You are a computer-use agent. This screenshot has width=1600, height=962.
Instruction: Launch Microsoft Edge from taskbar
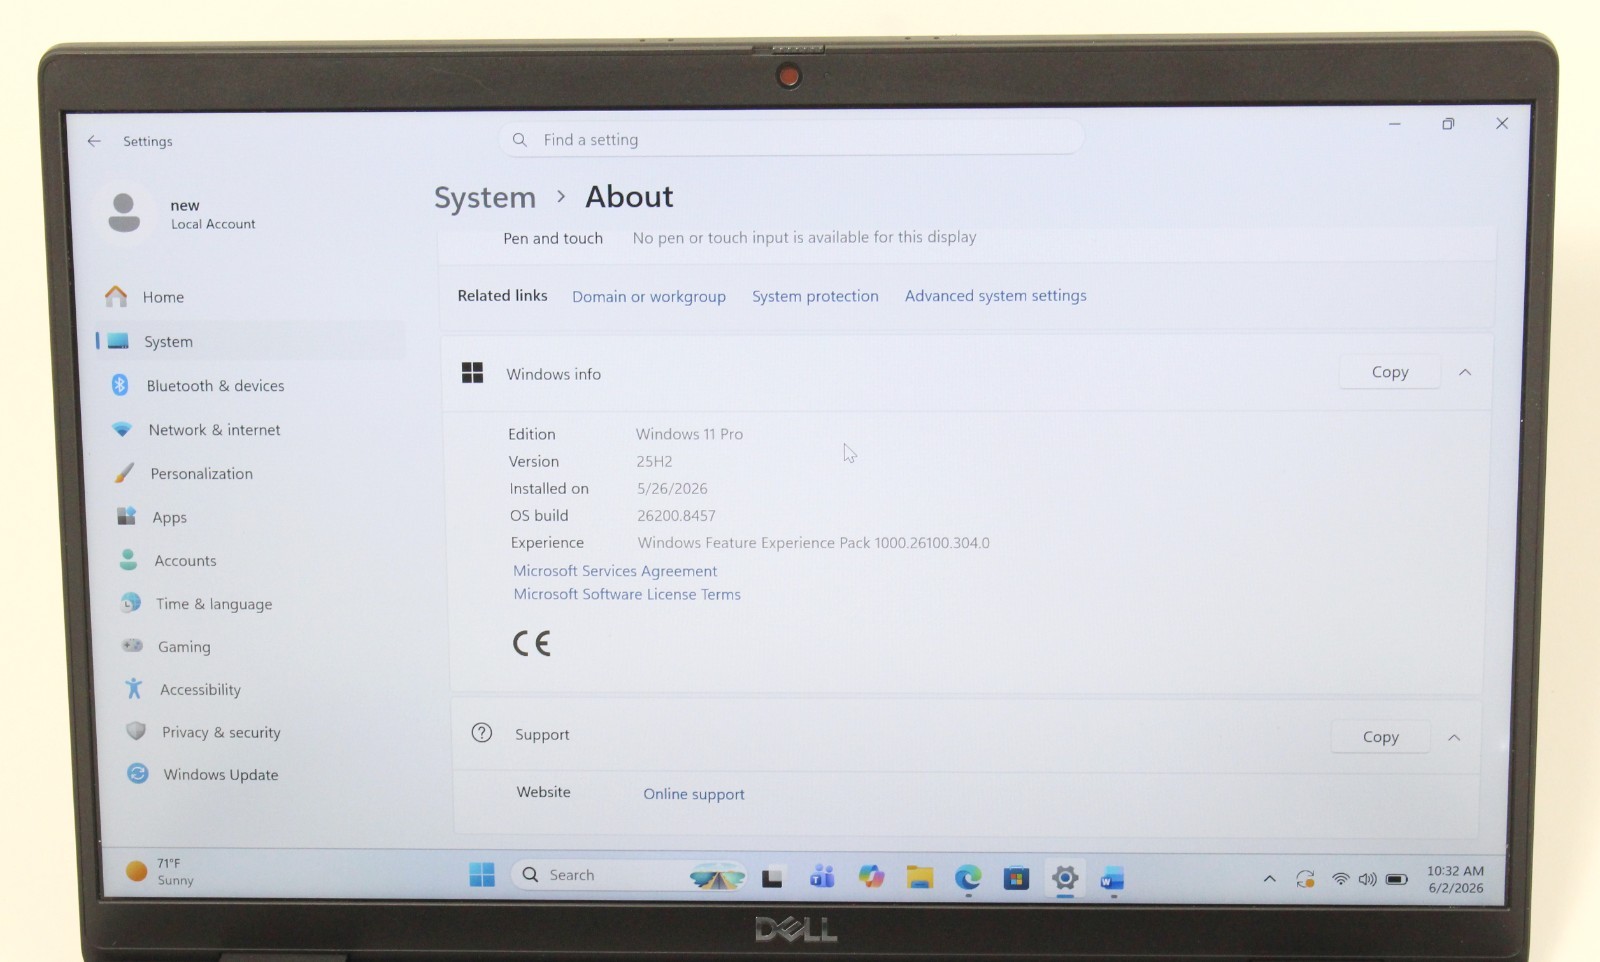point(968,878)
